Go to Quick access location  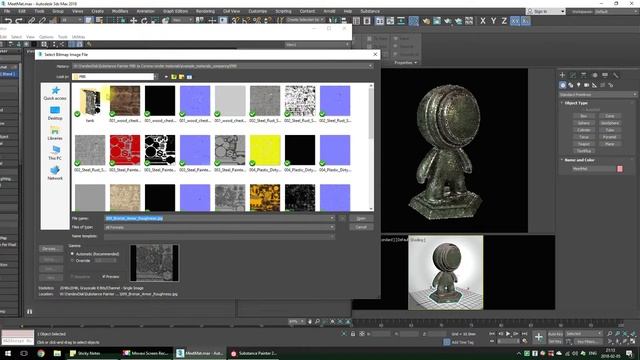(x=55, y=93)
